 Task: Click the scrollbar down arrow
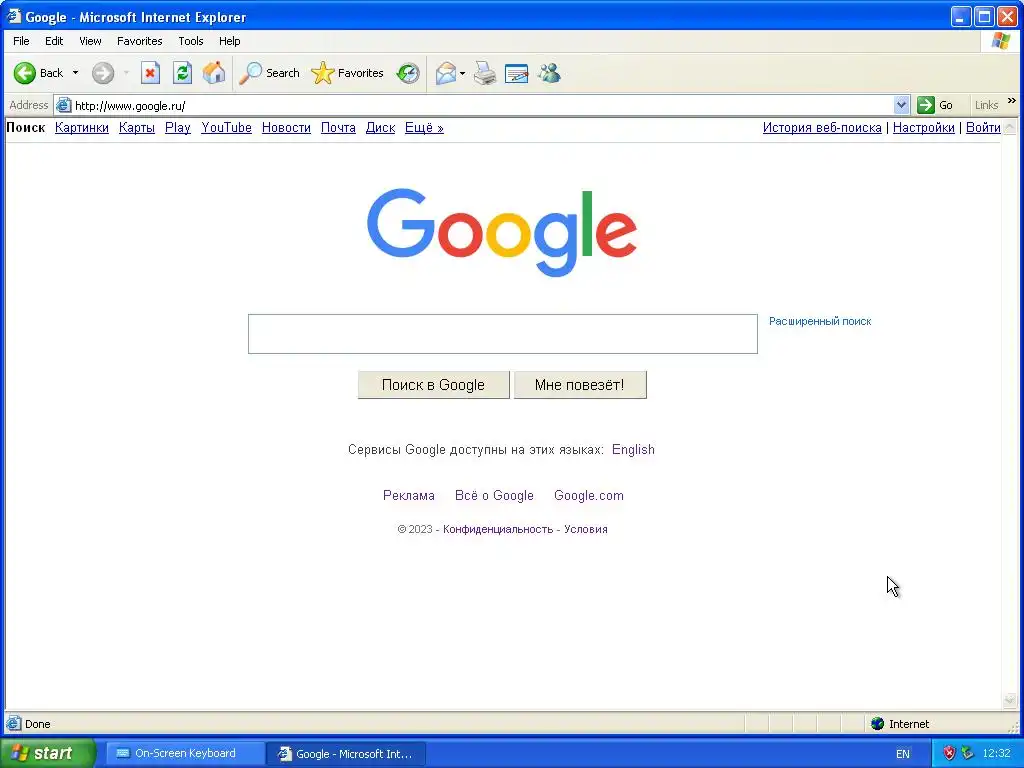(1010, 700)
